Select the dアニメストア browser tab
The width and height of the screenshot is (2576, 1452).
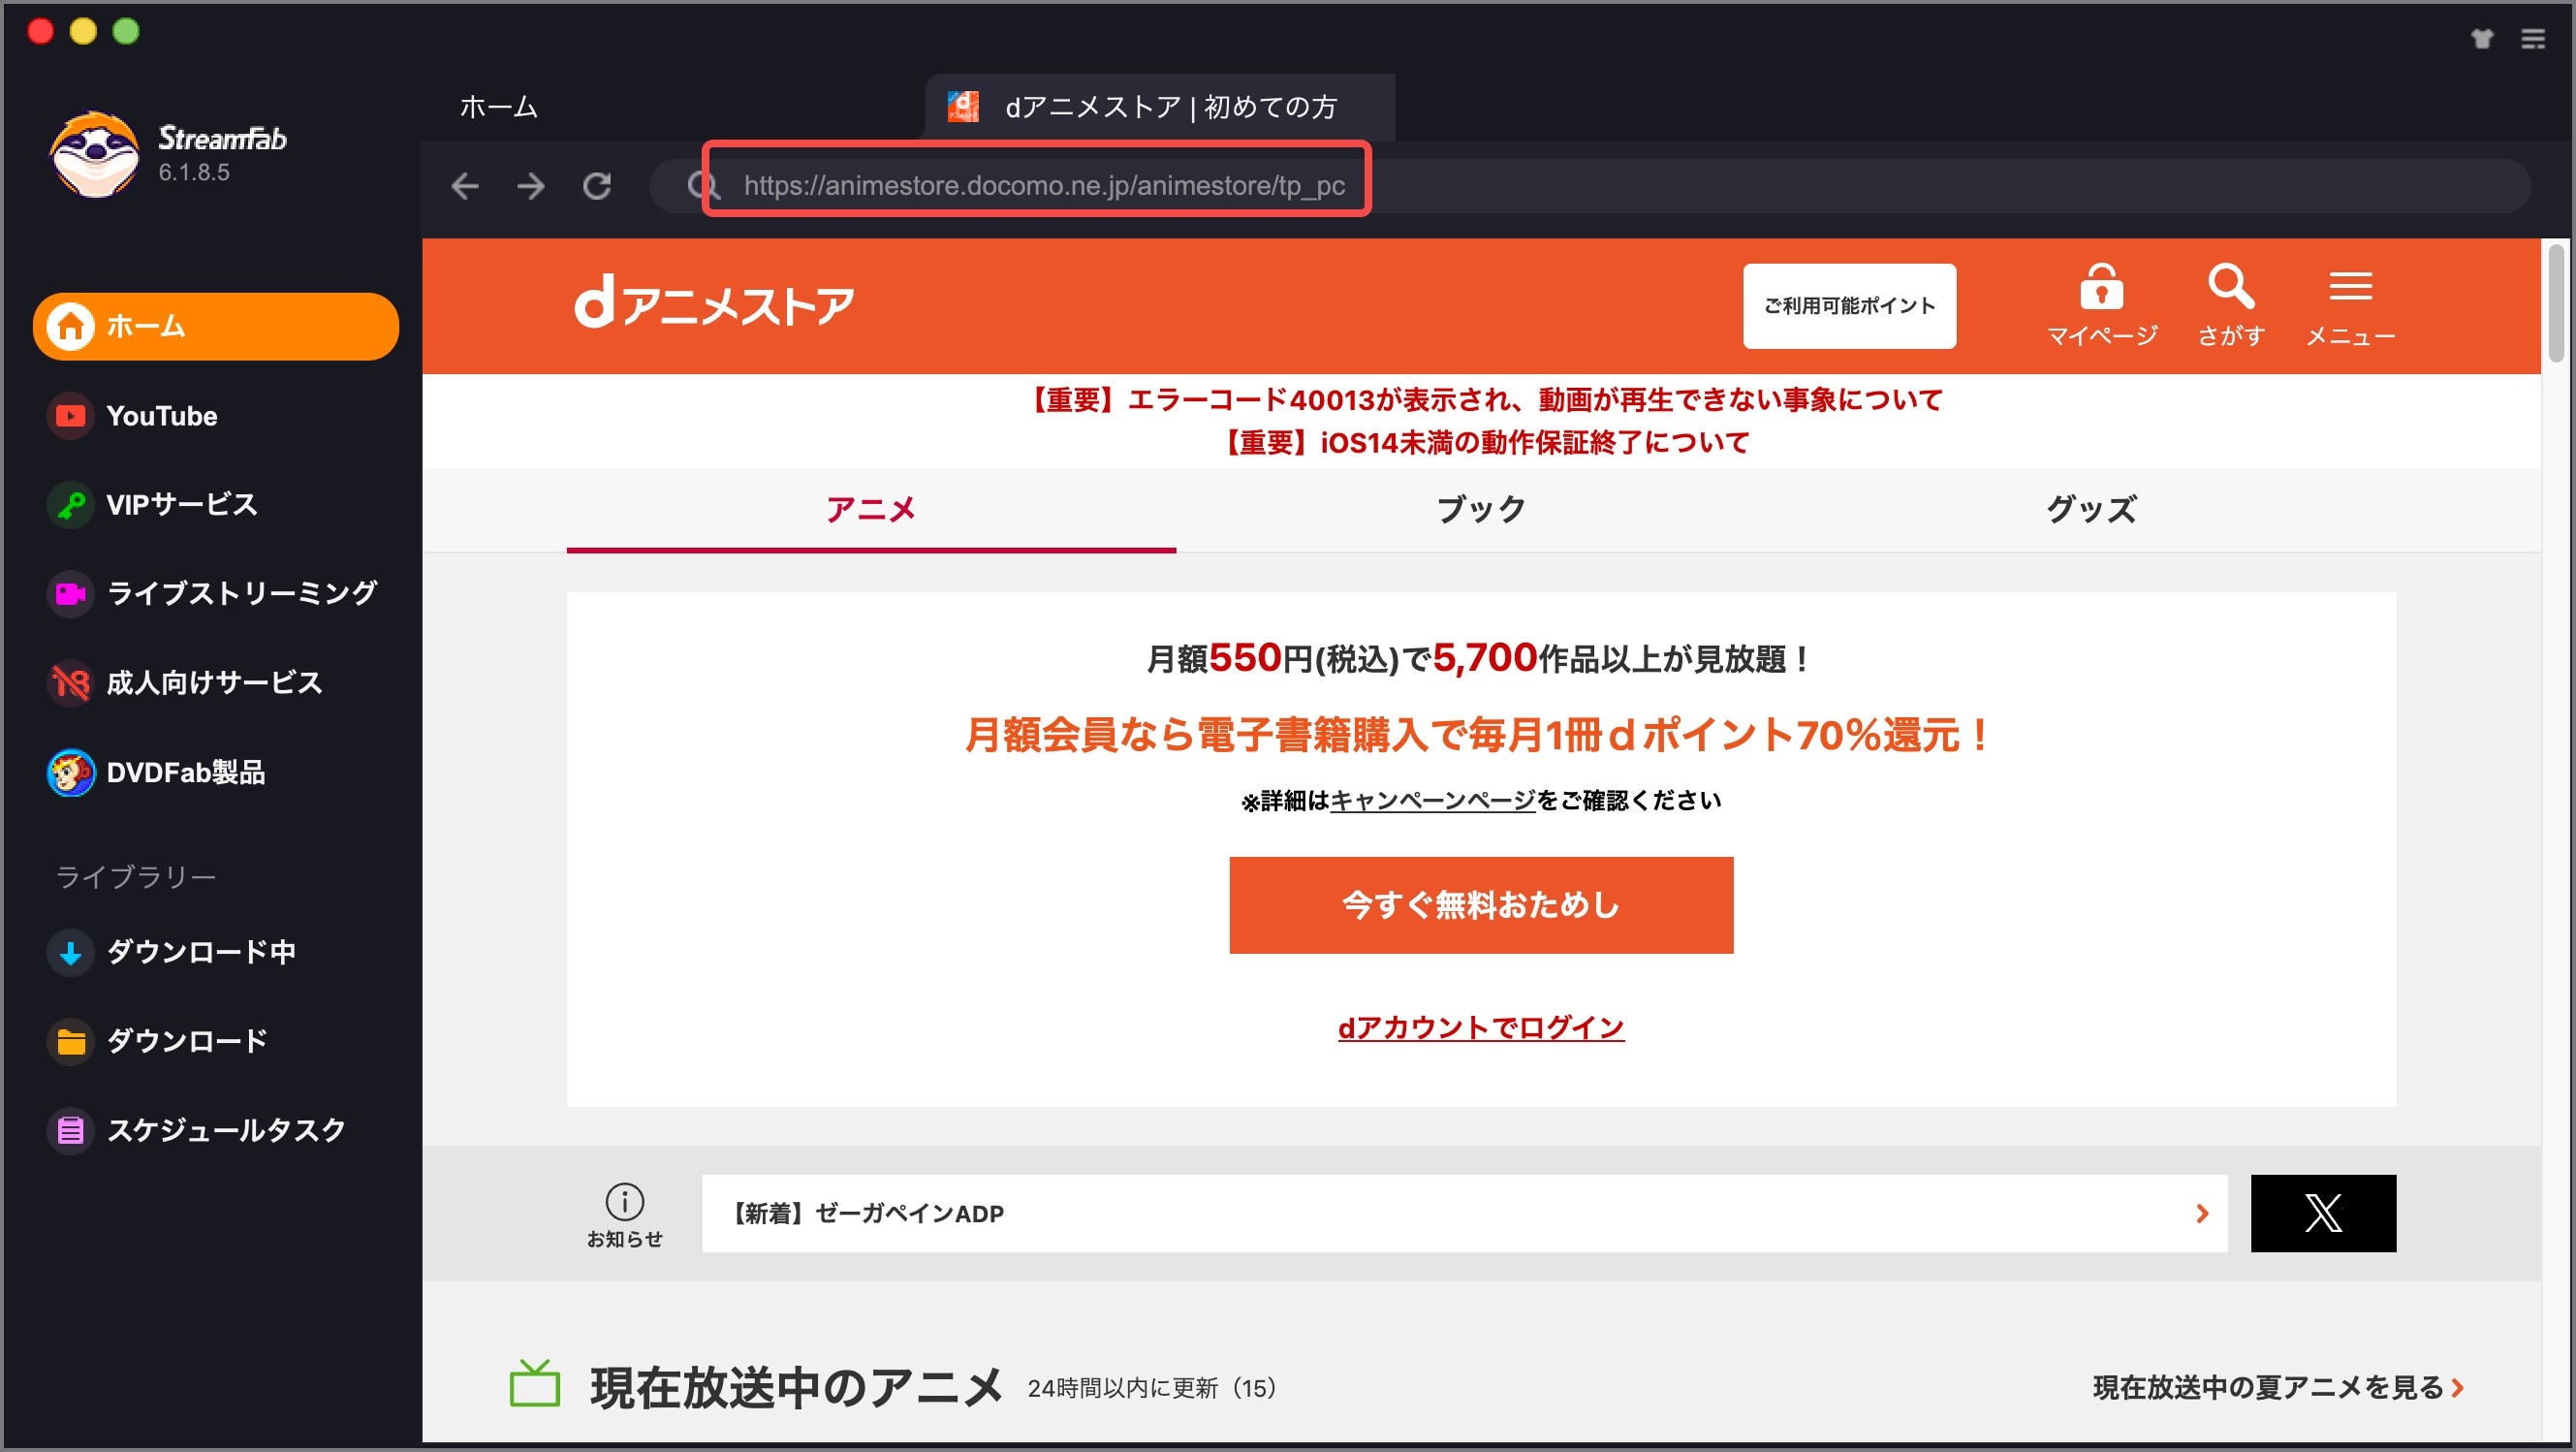coord(1160,107)
